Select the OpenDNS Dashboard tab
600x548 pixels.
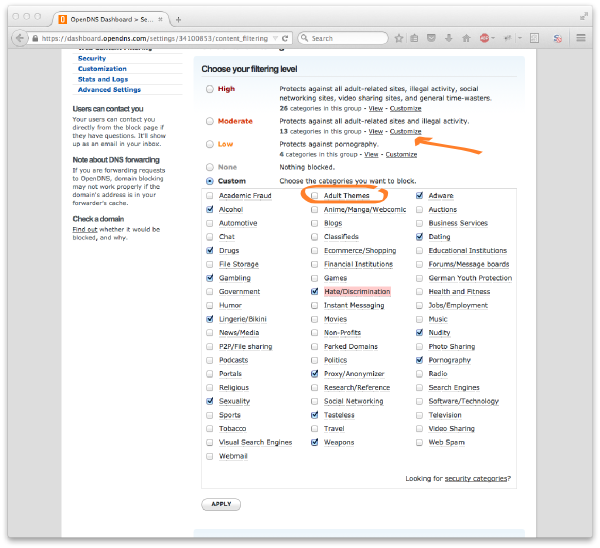click(x=111, y=19)
